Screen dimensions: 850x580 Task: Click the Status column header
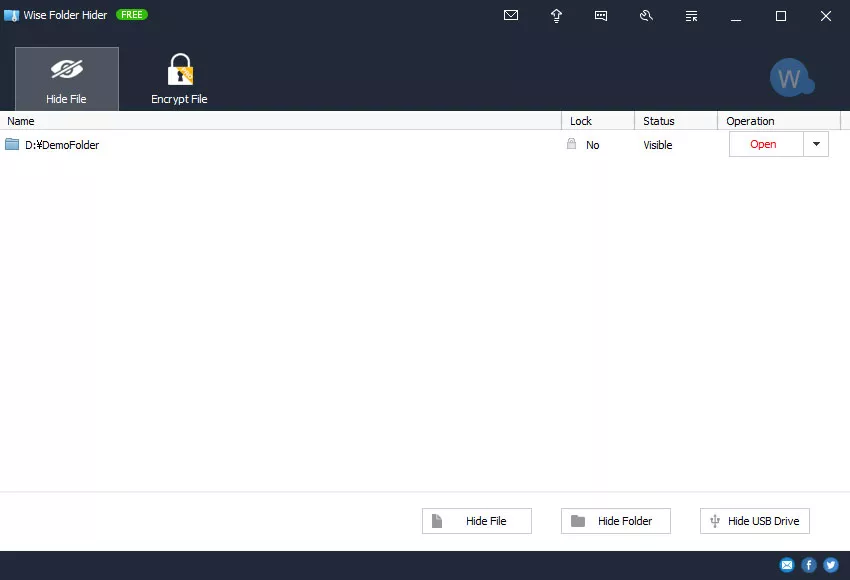pos(676,121)
